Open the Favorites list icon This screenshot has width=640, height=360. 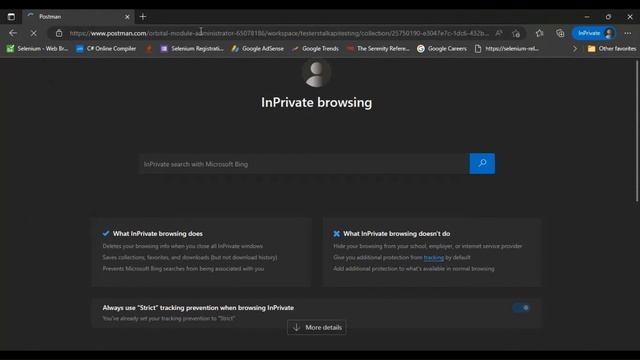pos(539,33)
